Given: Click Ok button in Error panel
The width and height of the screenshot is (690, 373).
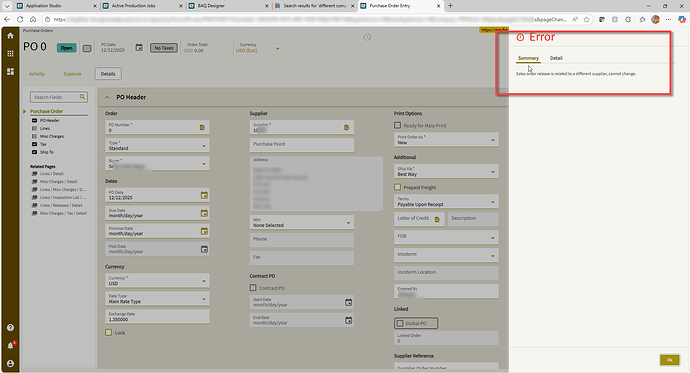Looking at the screenshot, I should (x=669, y=360).
